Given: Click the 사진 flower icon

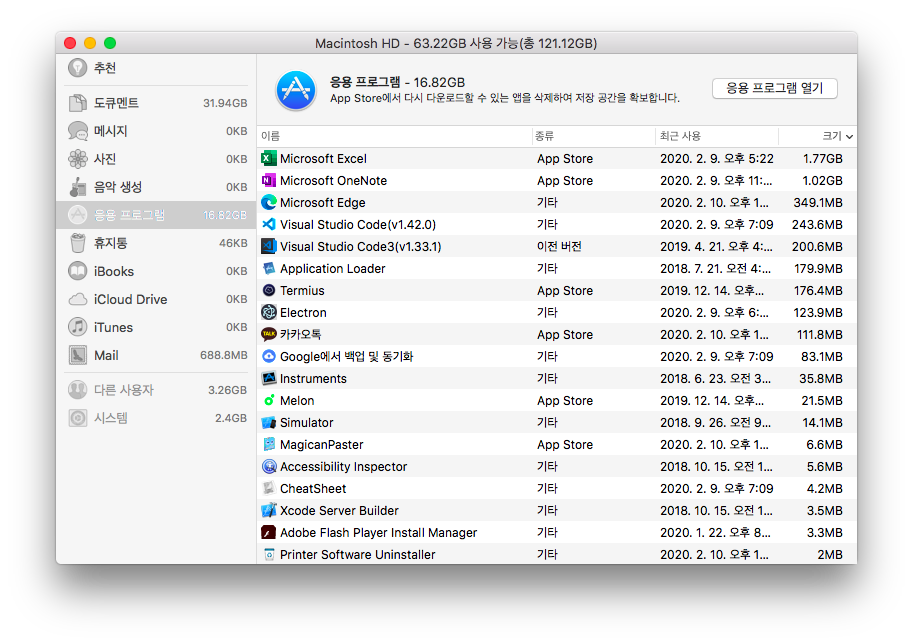Looking at the screenshot, I should coord(77,159).
